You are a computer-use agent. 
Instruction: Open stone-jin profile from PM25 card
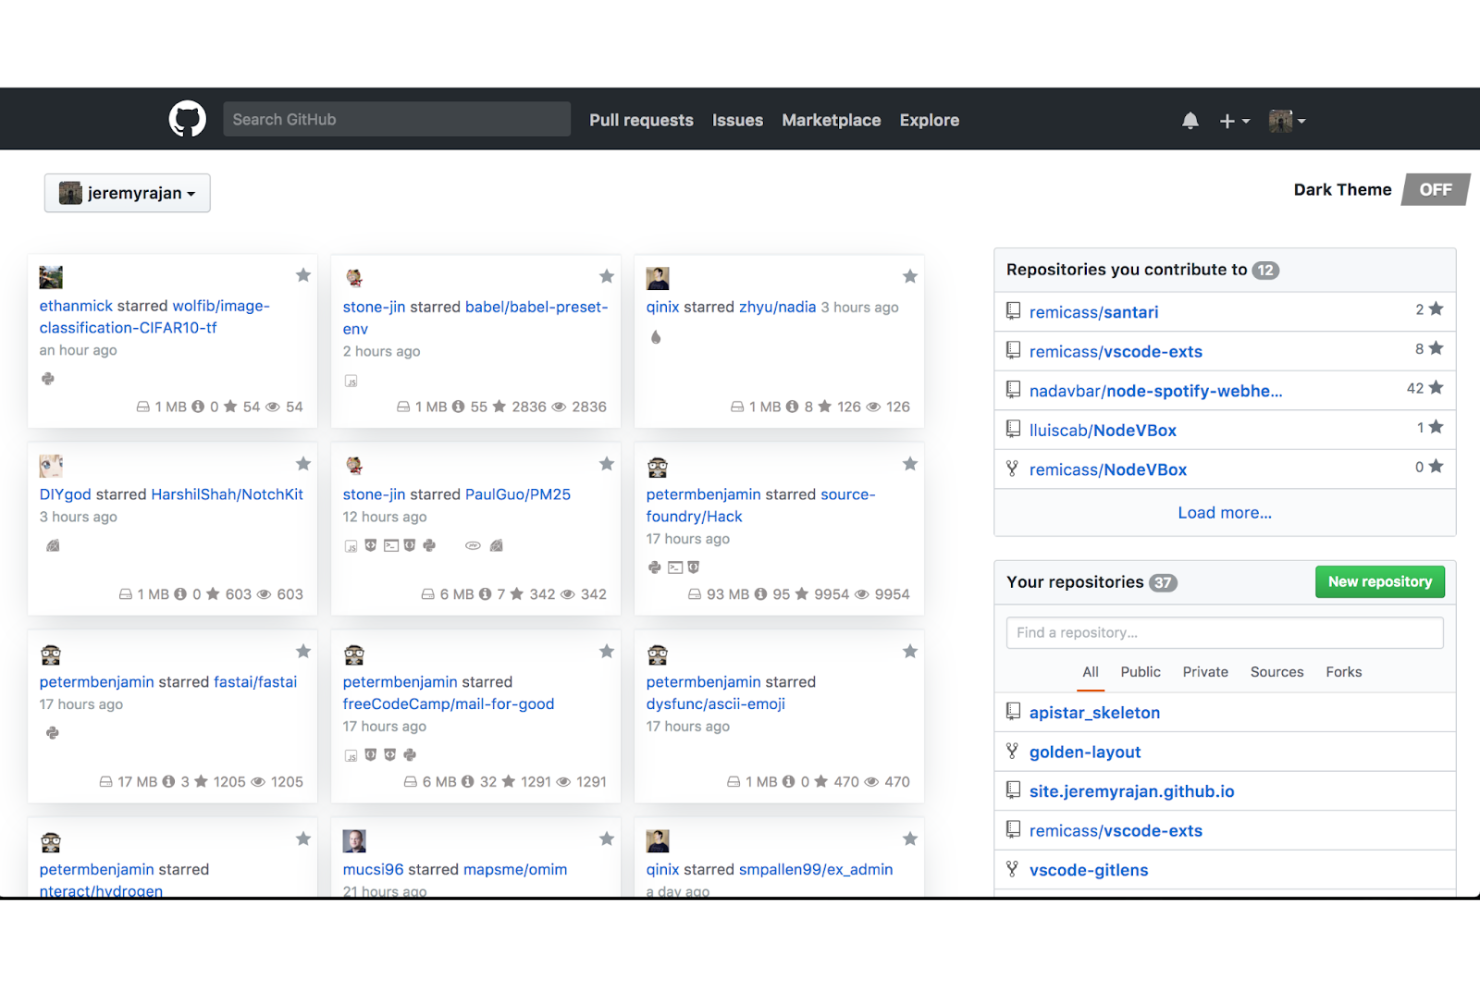coord(374,494)
